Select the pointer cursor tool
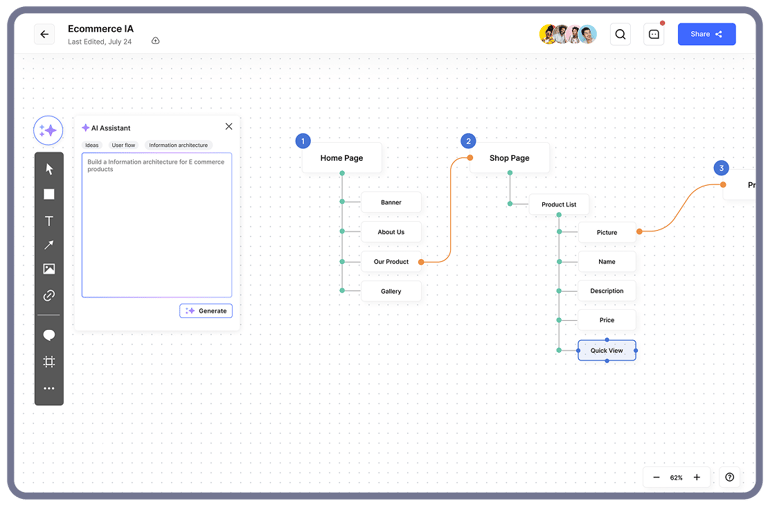Viewport: 768px width, 510px height. pyautogui.click(x=49, y=169)
